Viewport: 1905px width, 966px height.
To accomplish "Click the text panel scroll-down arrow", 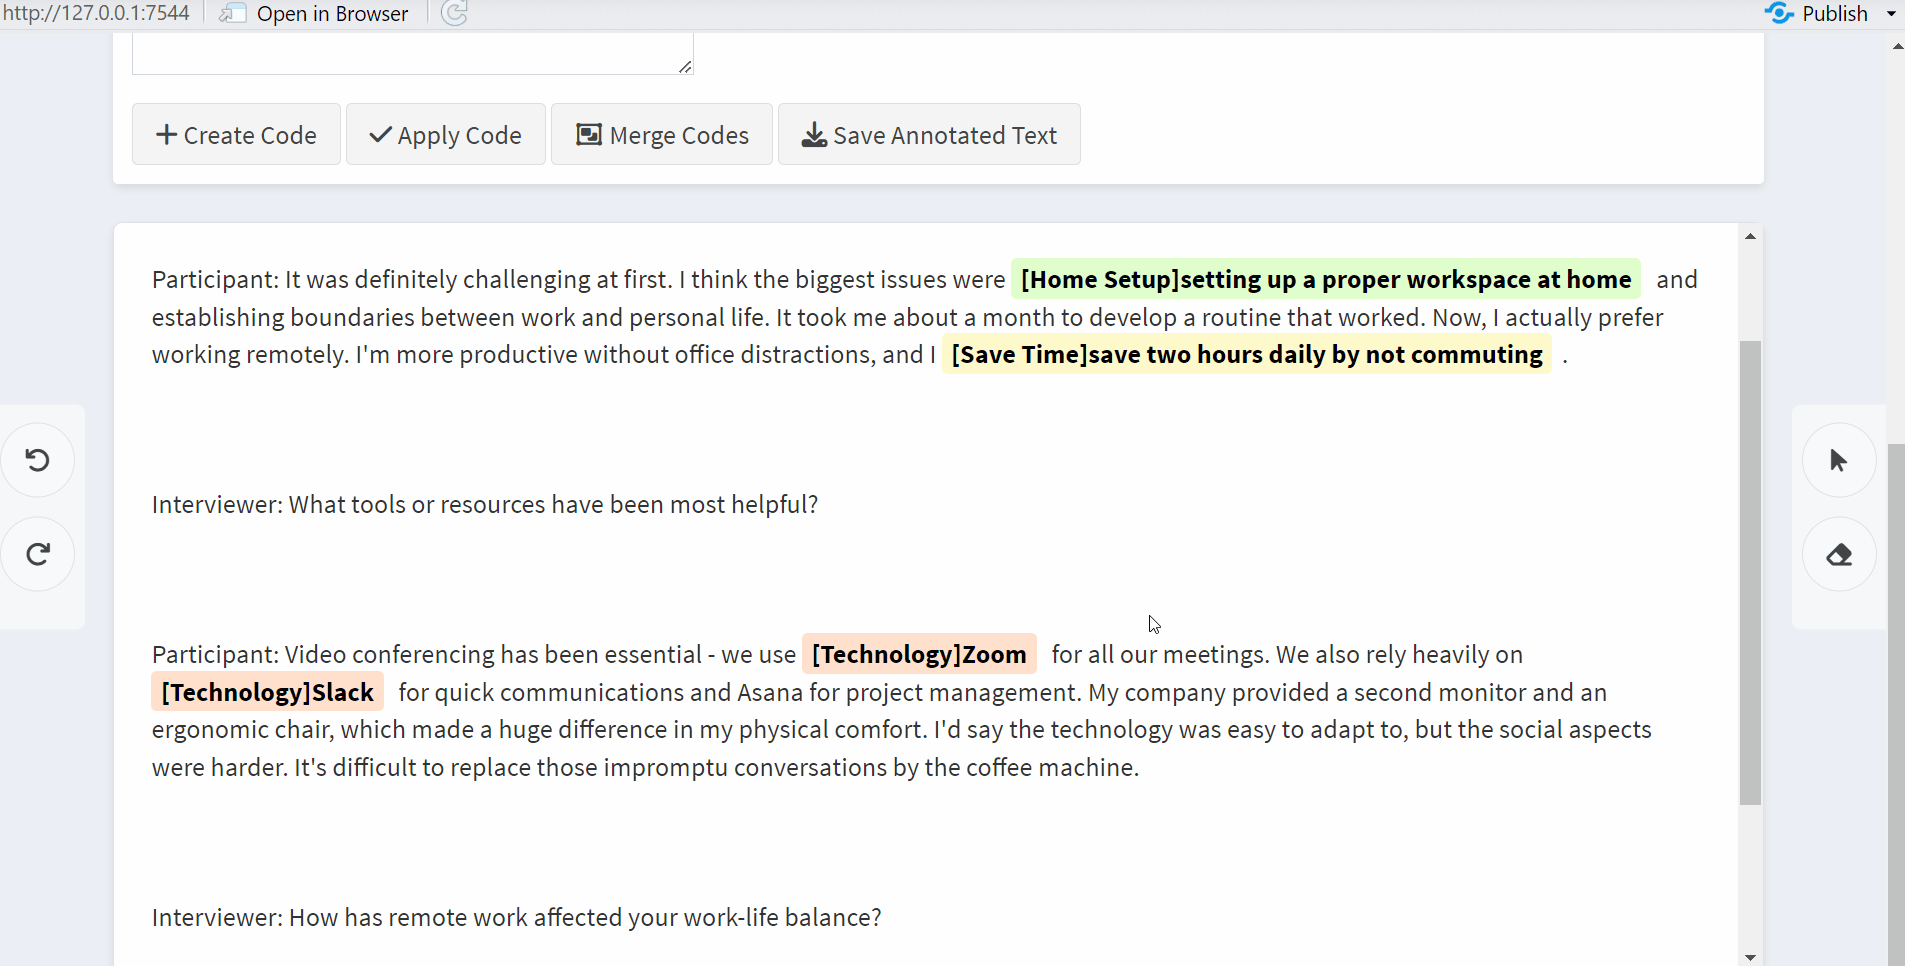I will (1750, 957).
